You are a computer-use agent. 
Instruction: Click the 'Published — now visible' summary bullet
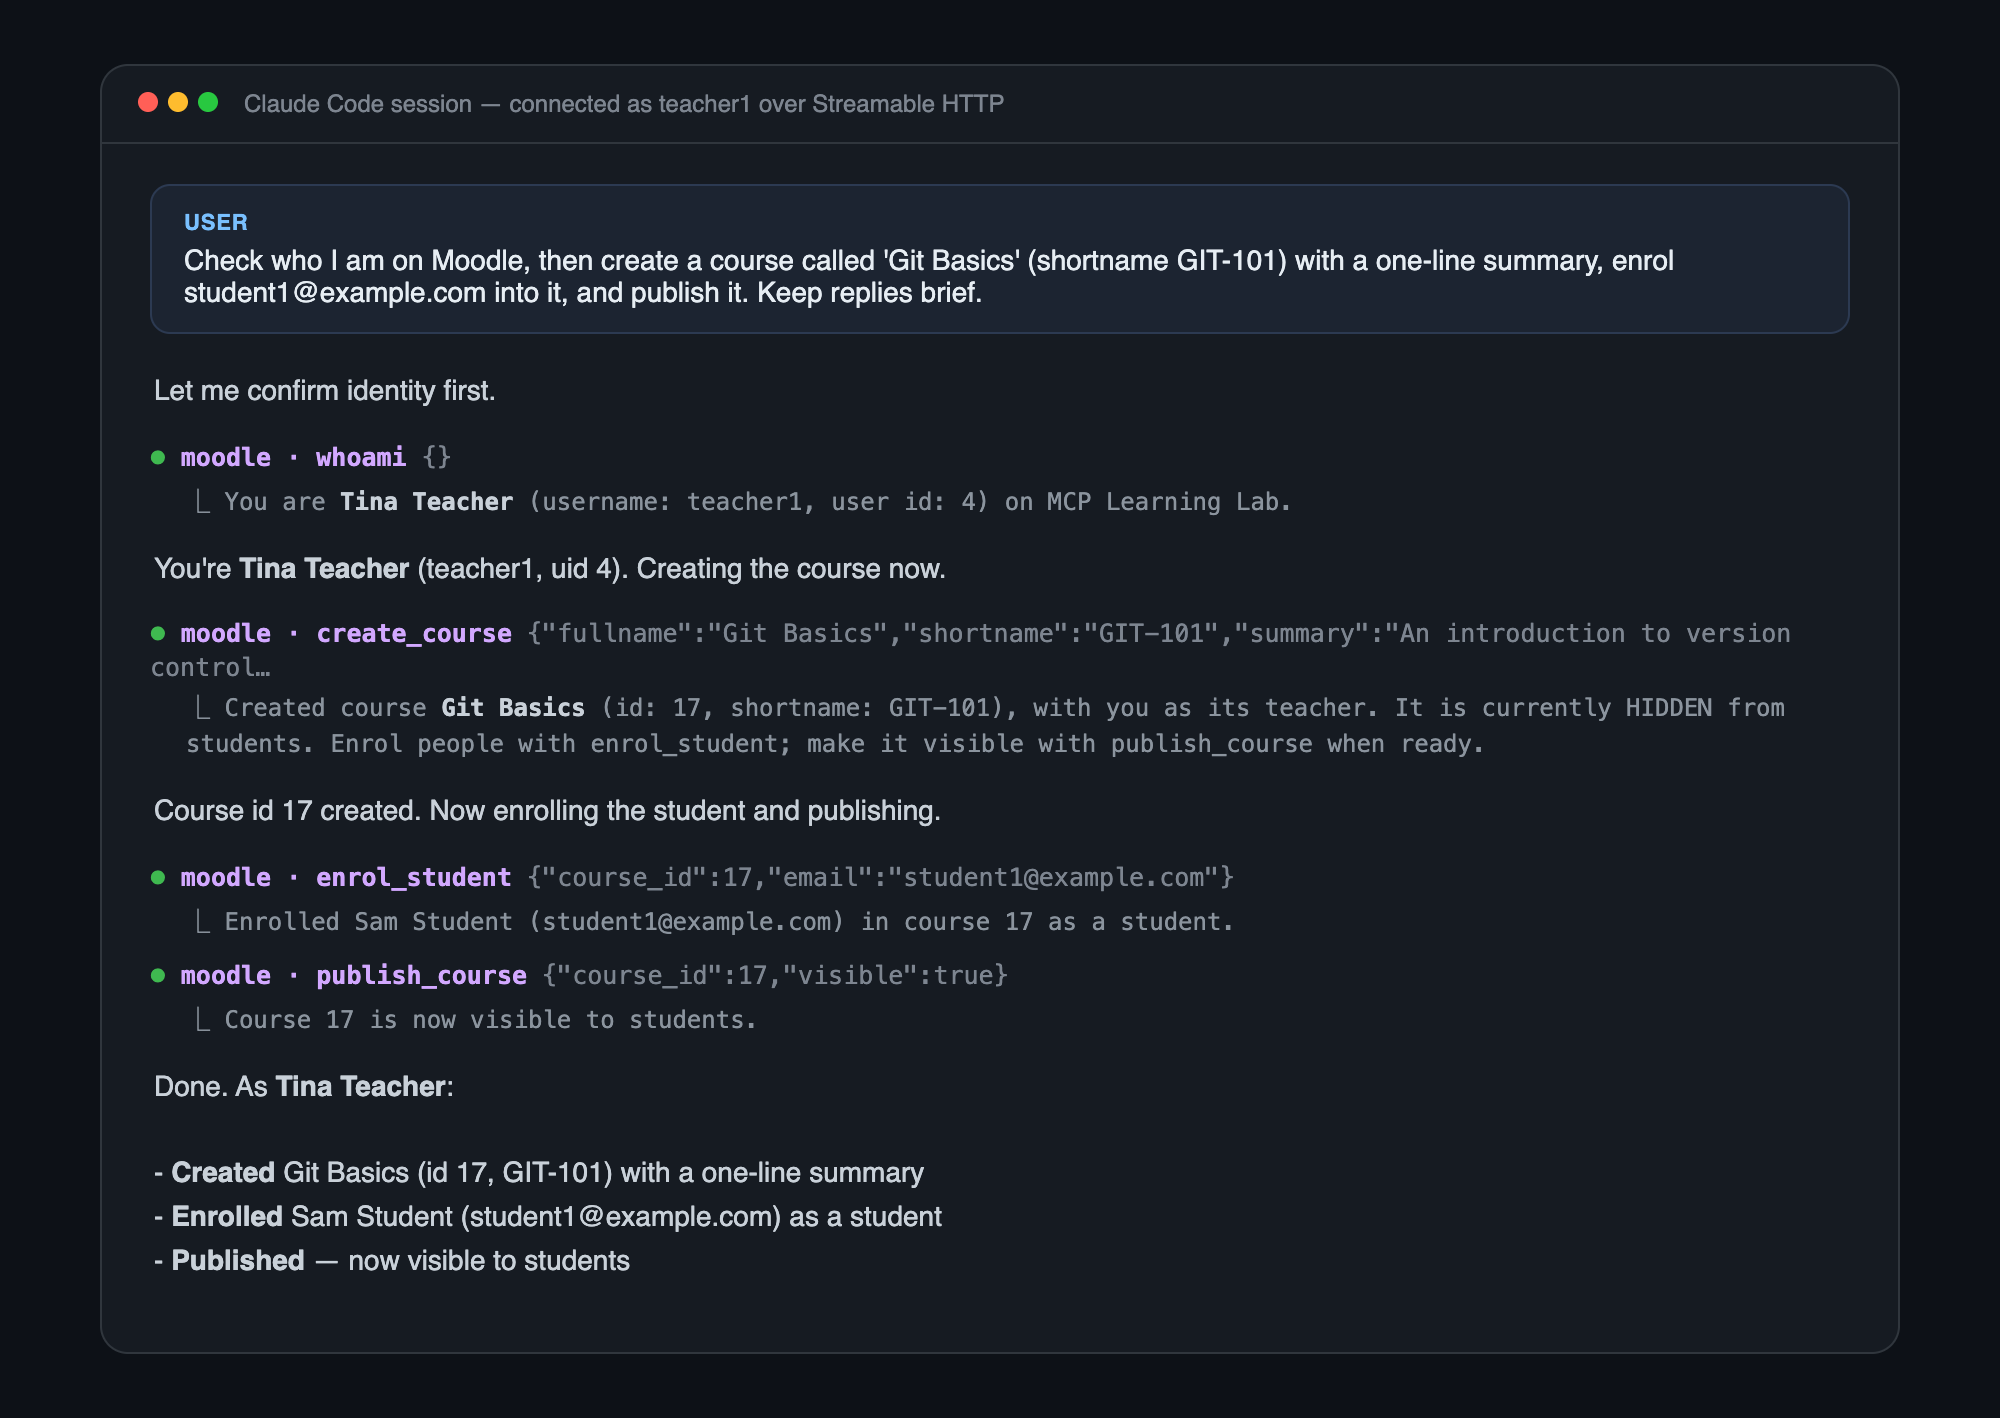[x=392, y=1261]
